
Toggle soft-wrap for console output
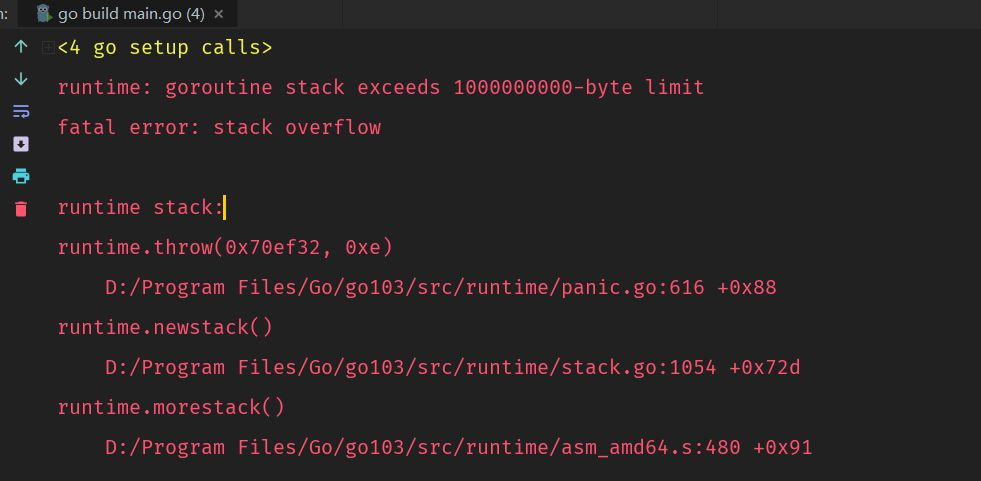(x=21, y=111)
